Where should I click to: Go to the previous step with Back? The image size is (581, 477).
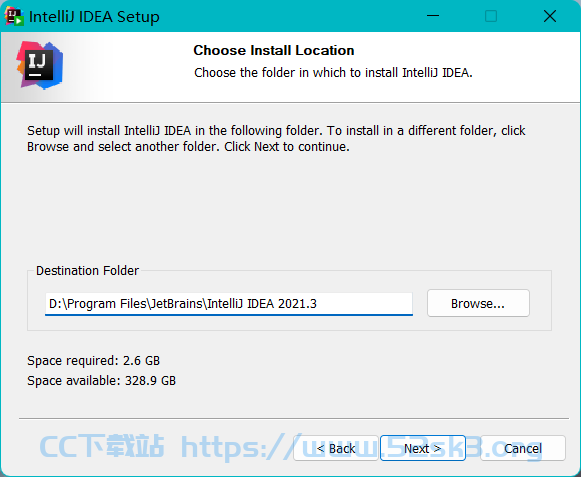tap(336, 448)
